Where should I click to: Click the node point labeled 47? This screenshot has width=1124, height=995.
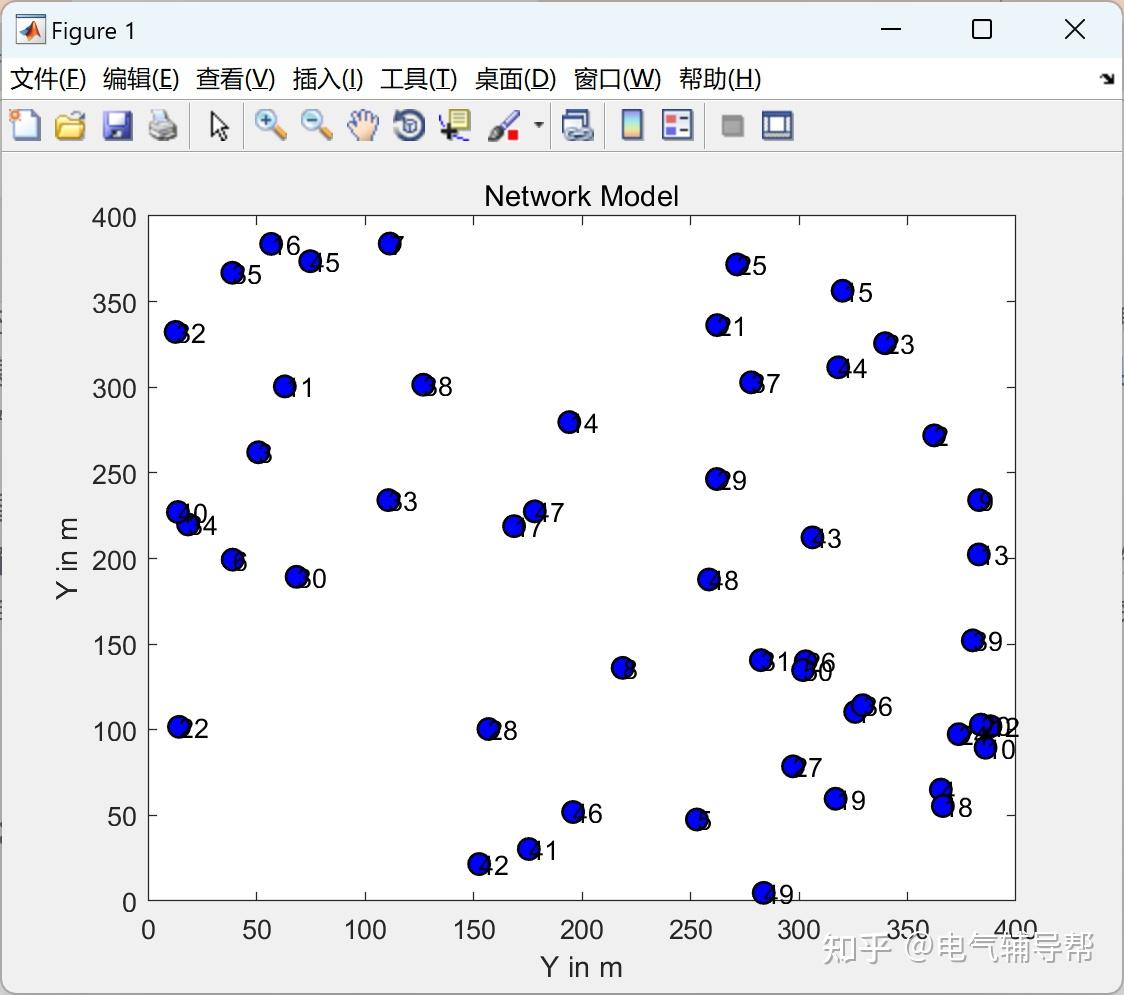coord(534,511)
